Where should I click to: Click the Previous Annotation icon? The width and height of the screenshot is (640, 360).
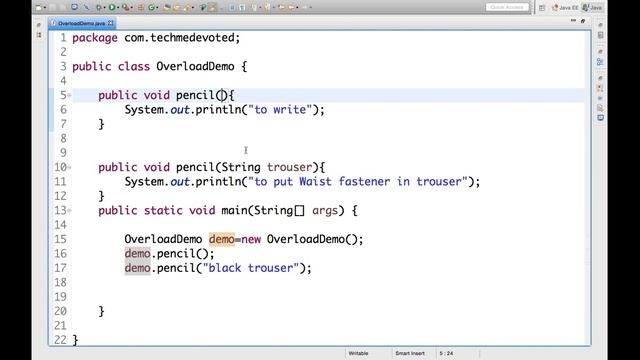coord(267,7)
